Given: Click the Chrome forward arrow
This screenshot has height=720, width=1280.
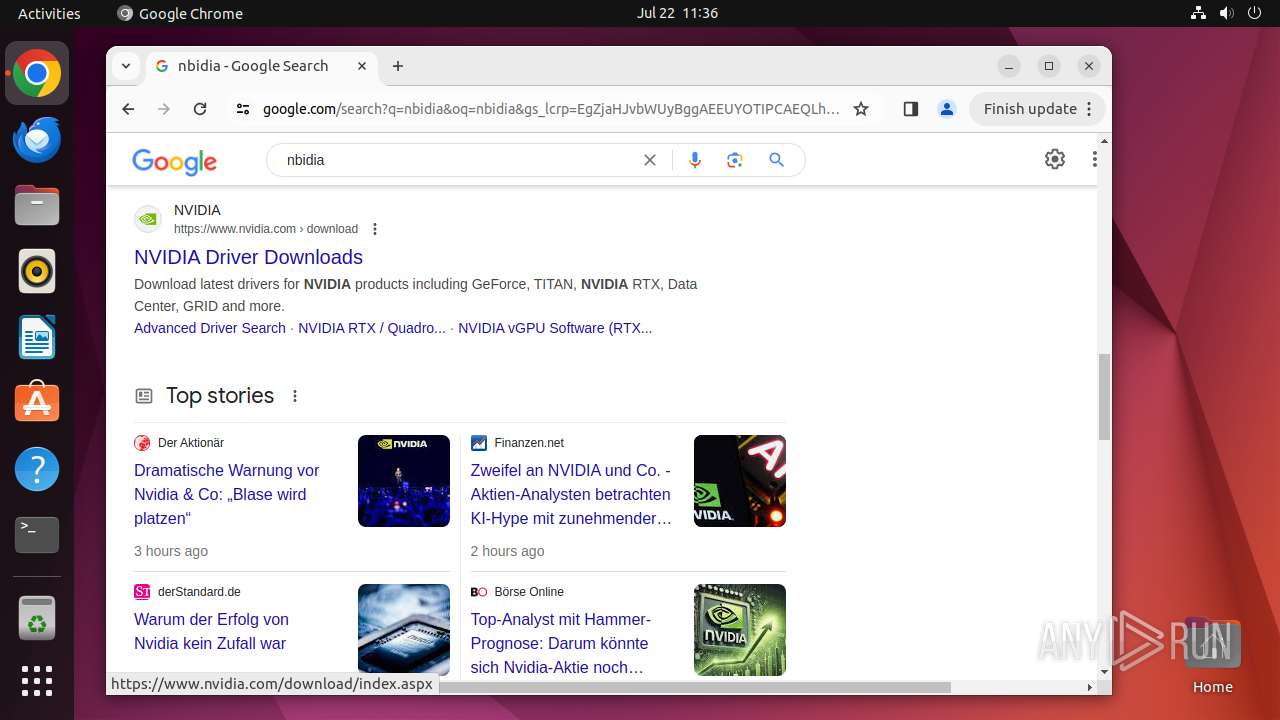Looking at the screenshot, I should (x=164, y=109).
